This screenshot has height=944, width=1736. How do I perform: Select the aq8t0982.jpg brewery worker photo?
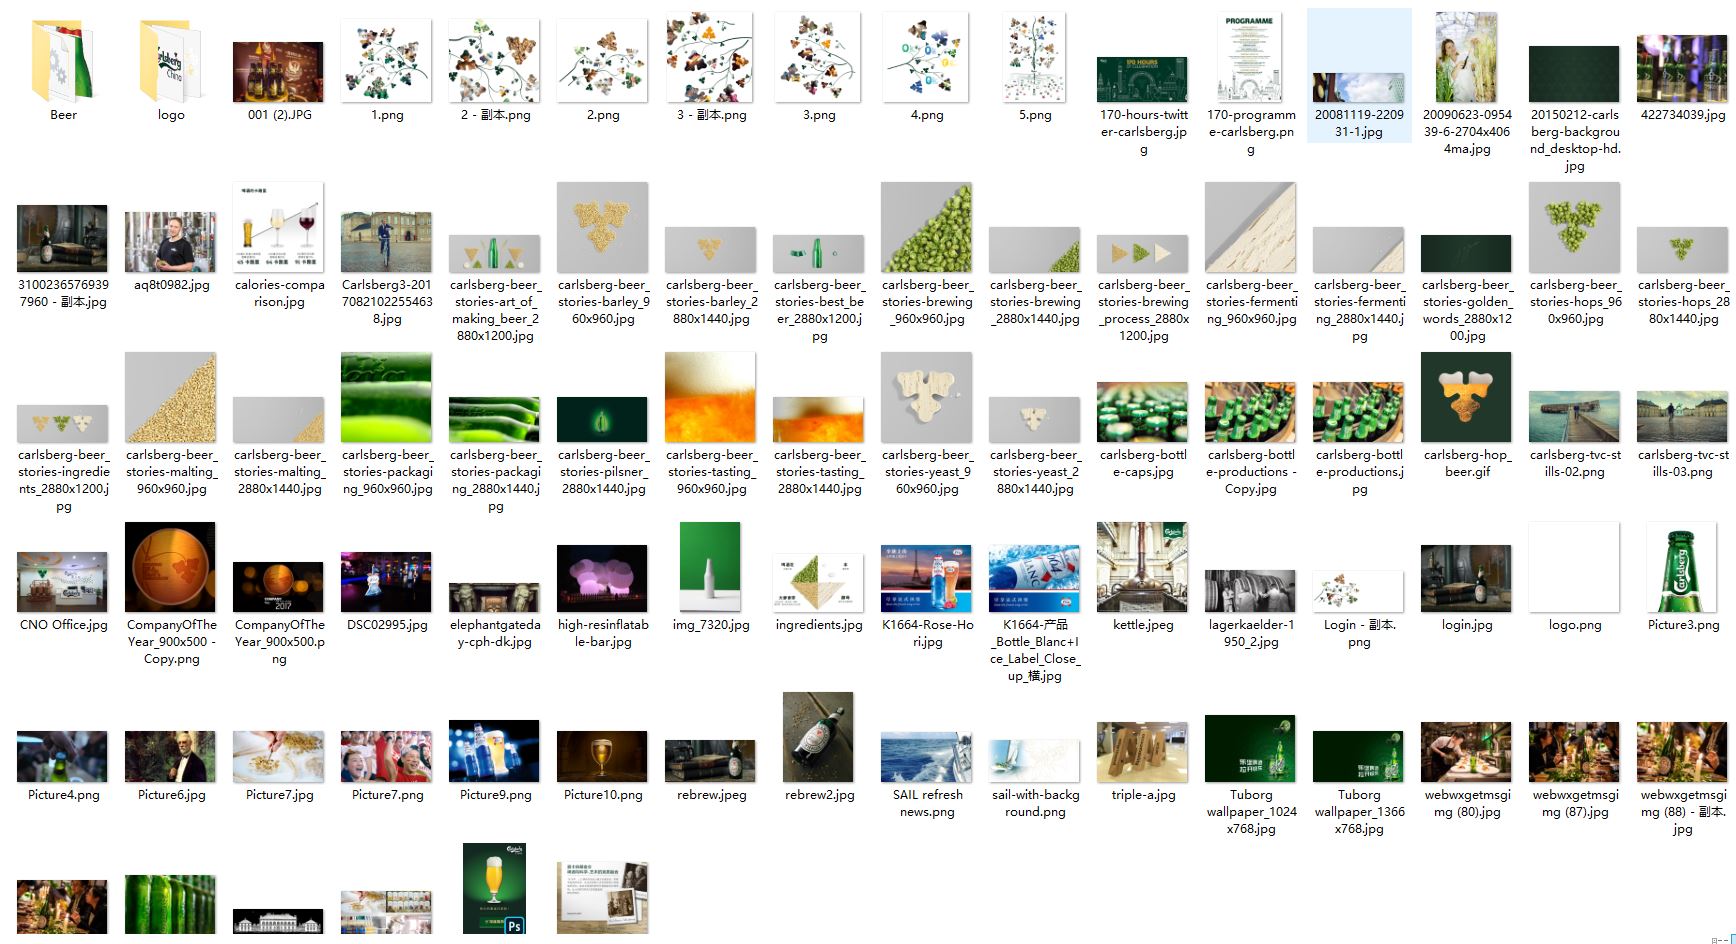(x=170, y=242)
